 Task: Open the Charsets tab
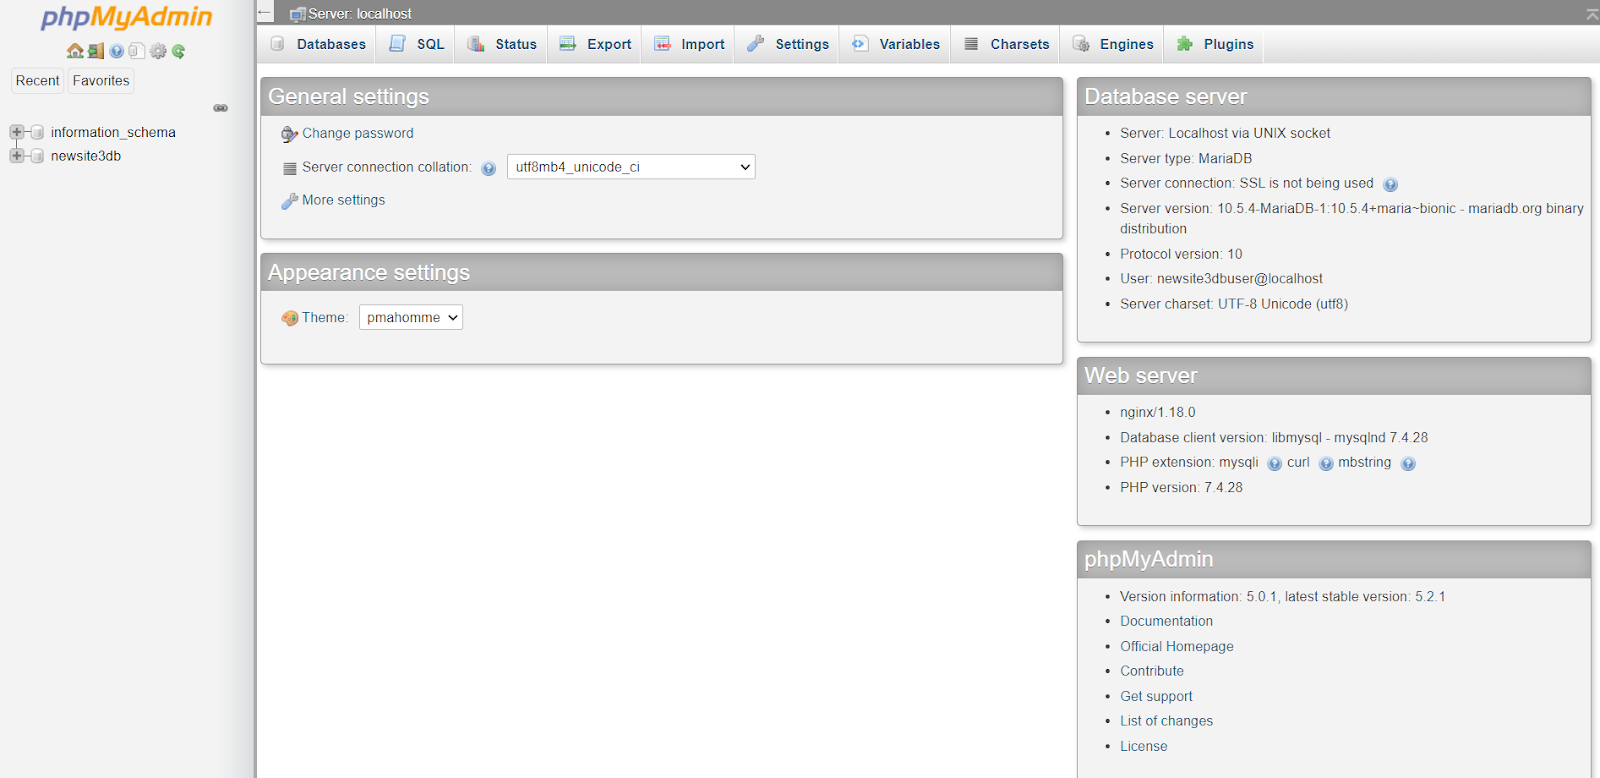[x=1006, y=44]
